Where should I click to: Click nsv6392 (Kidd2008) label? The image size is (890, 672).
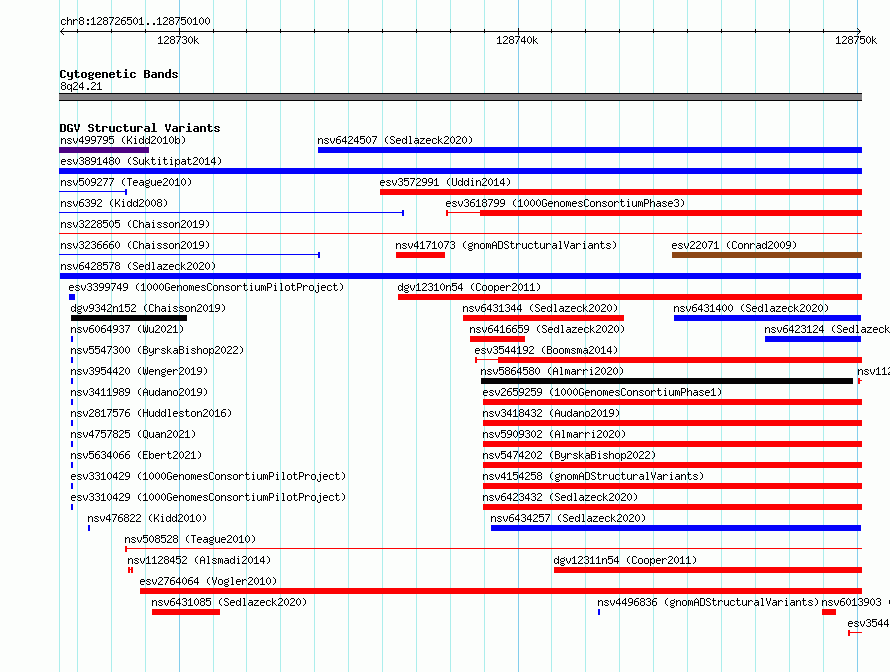pos(114,203)
